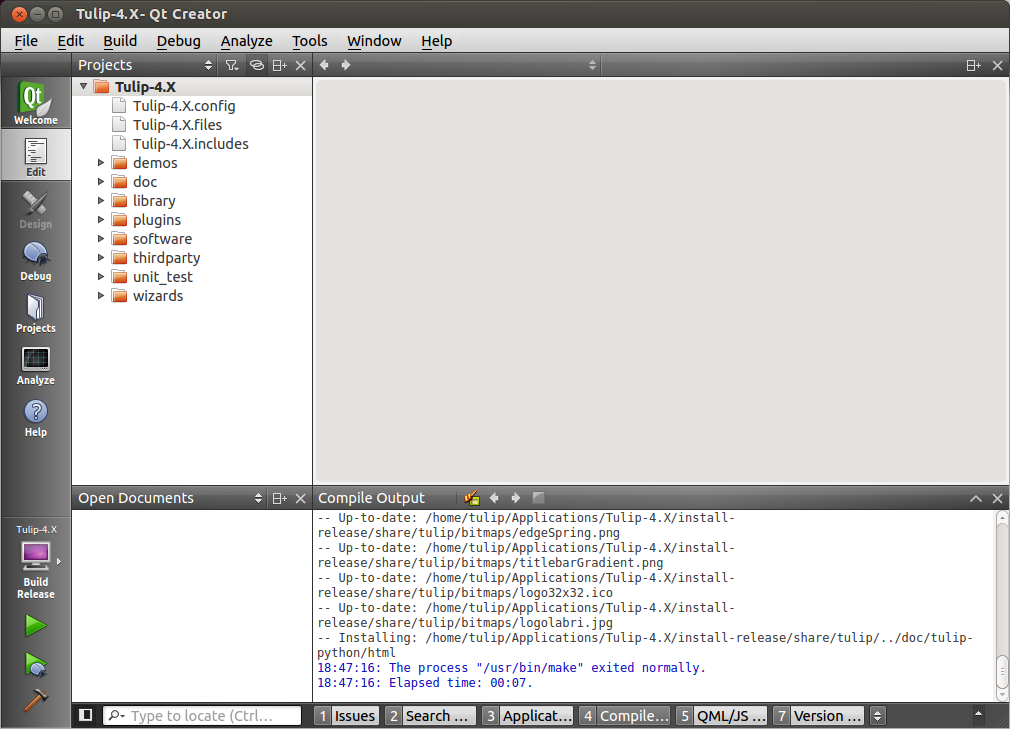
Task: Open the Tulip-4.X build target selector
Action: point(36,562)
